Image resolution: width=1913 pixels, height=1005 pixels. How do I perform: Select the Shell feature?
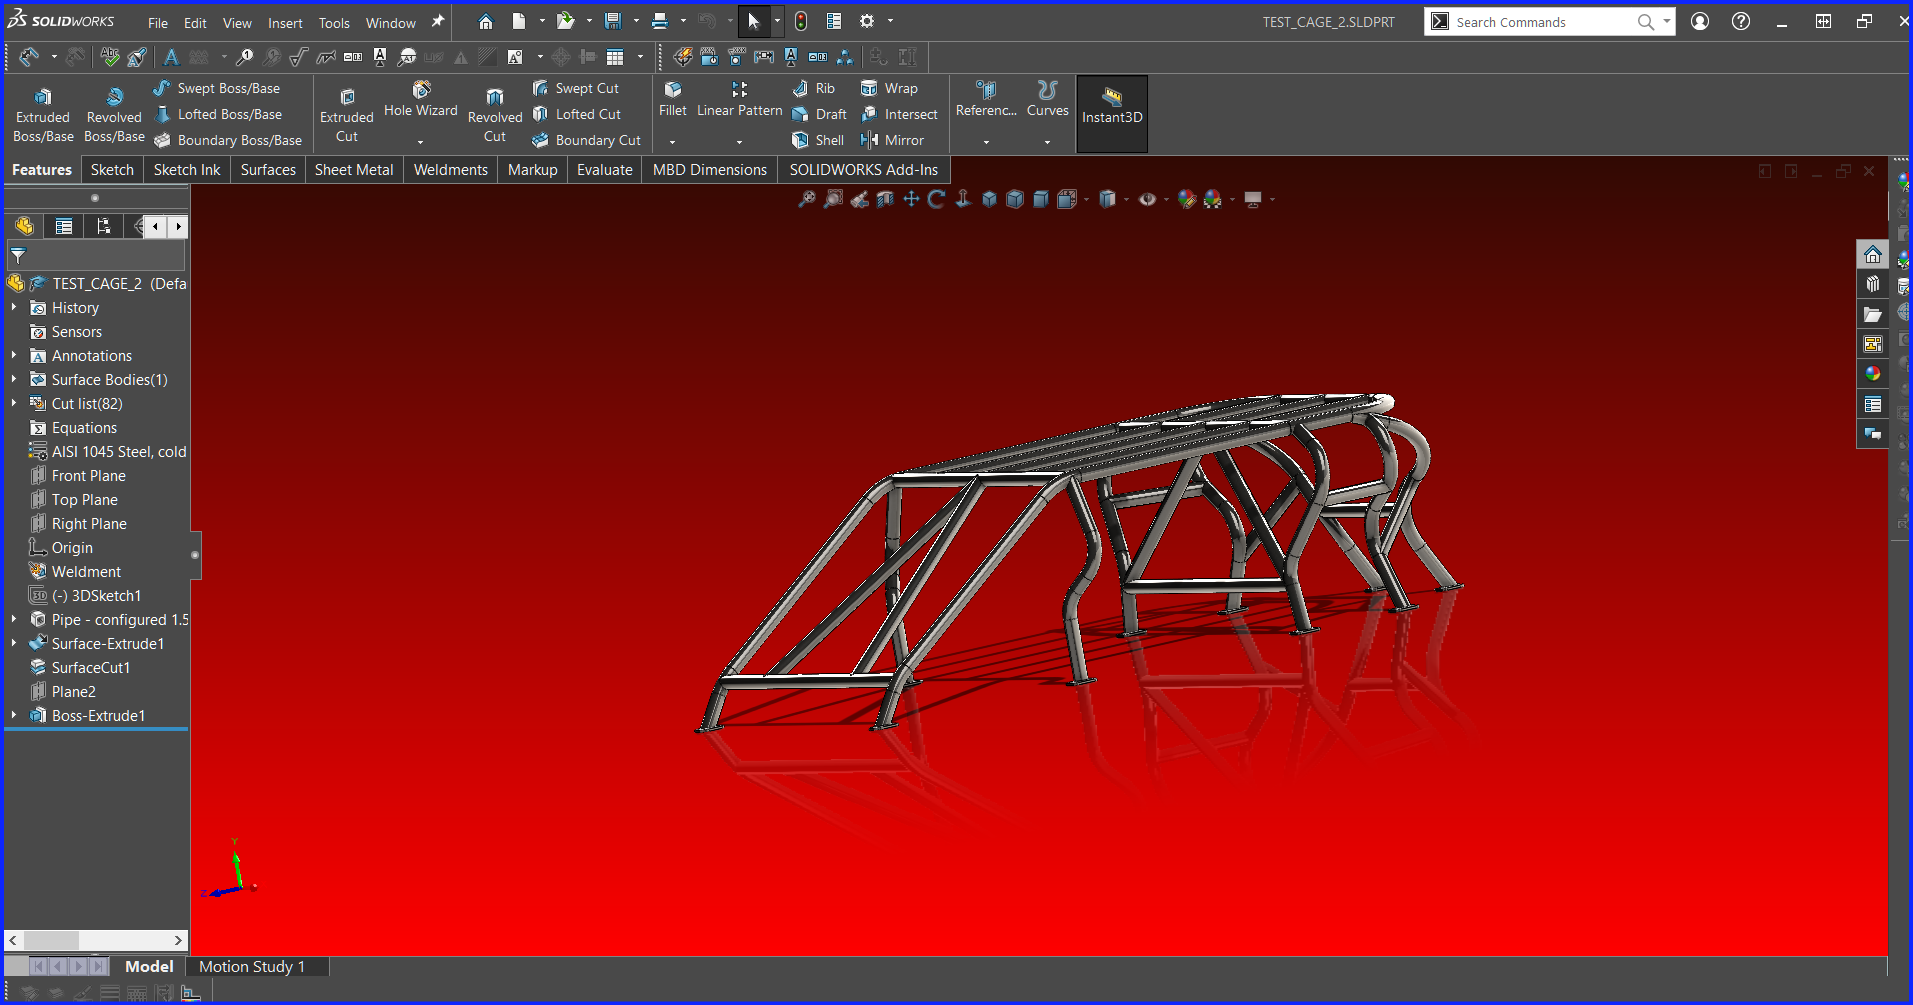tap(819, 140)
